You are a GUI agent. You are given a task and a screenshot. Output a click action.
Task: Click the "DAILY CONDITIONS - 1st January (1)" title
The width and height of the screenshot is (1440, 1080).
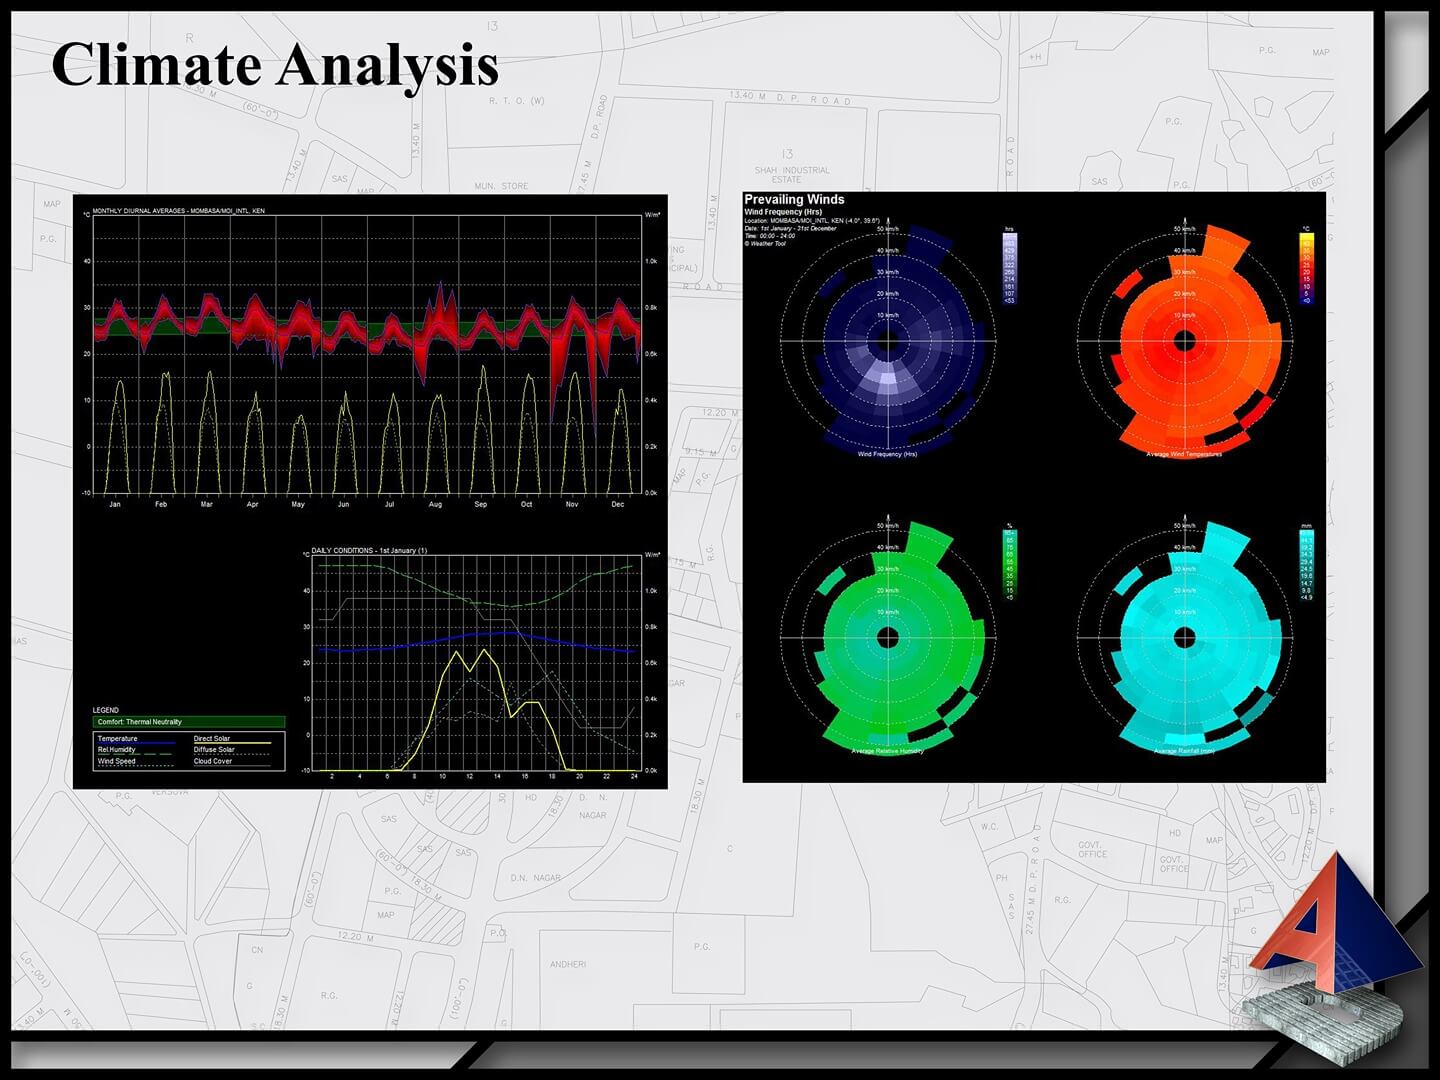(x=369, y=551)
